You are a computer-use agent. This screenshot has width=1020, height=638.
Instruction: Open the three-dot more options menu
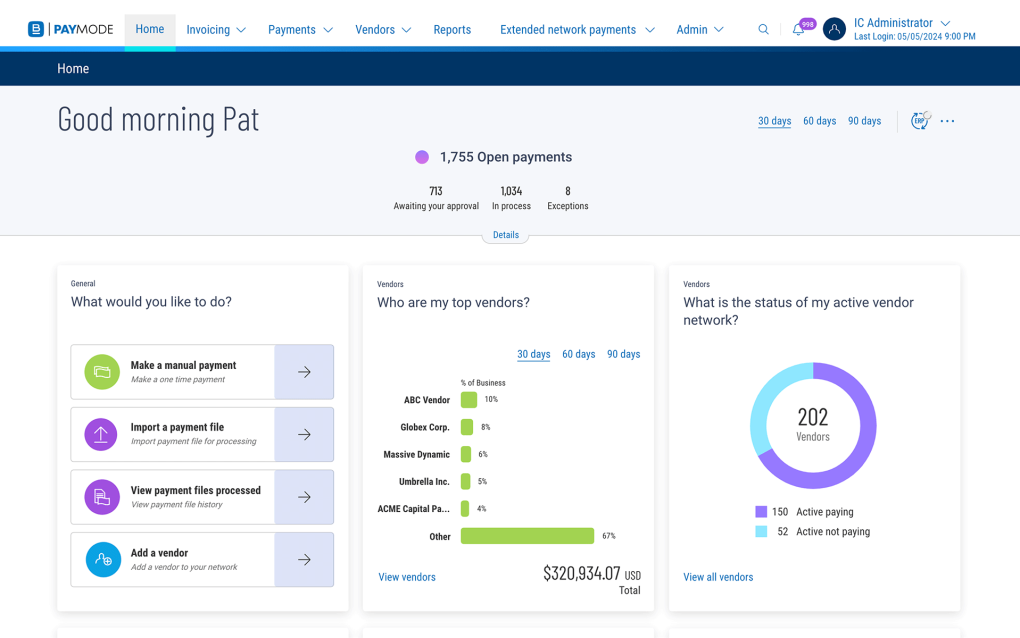click(x=947, y=121)
